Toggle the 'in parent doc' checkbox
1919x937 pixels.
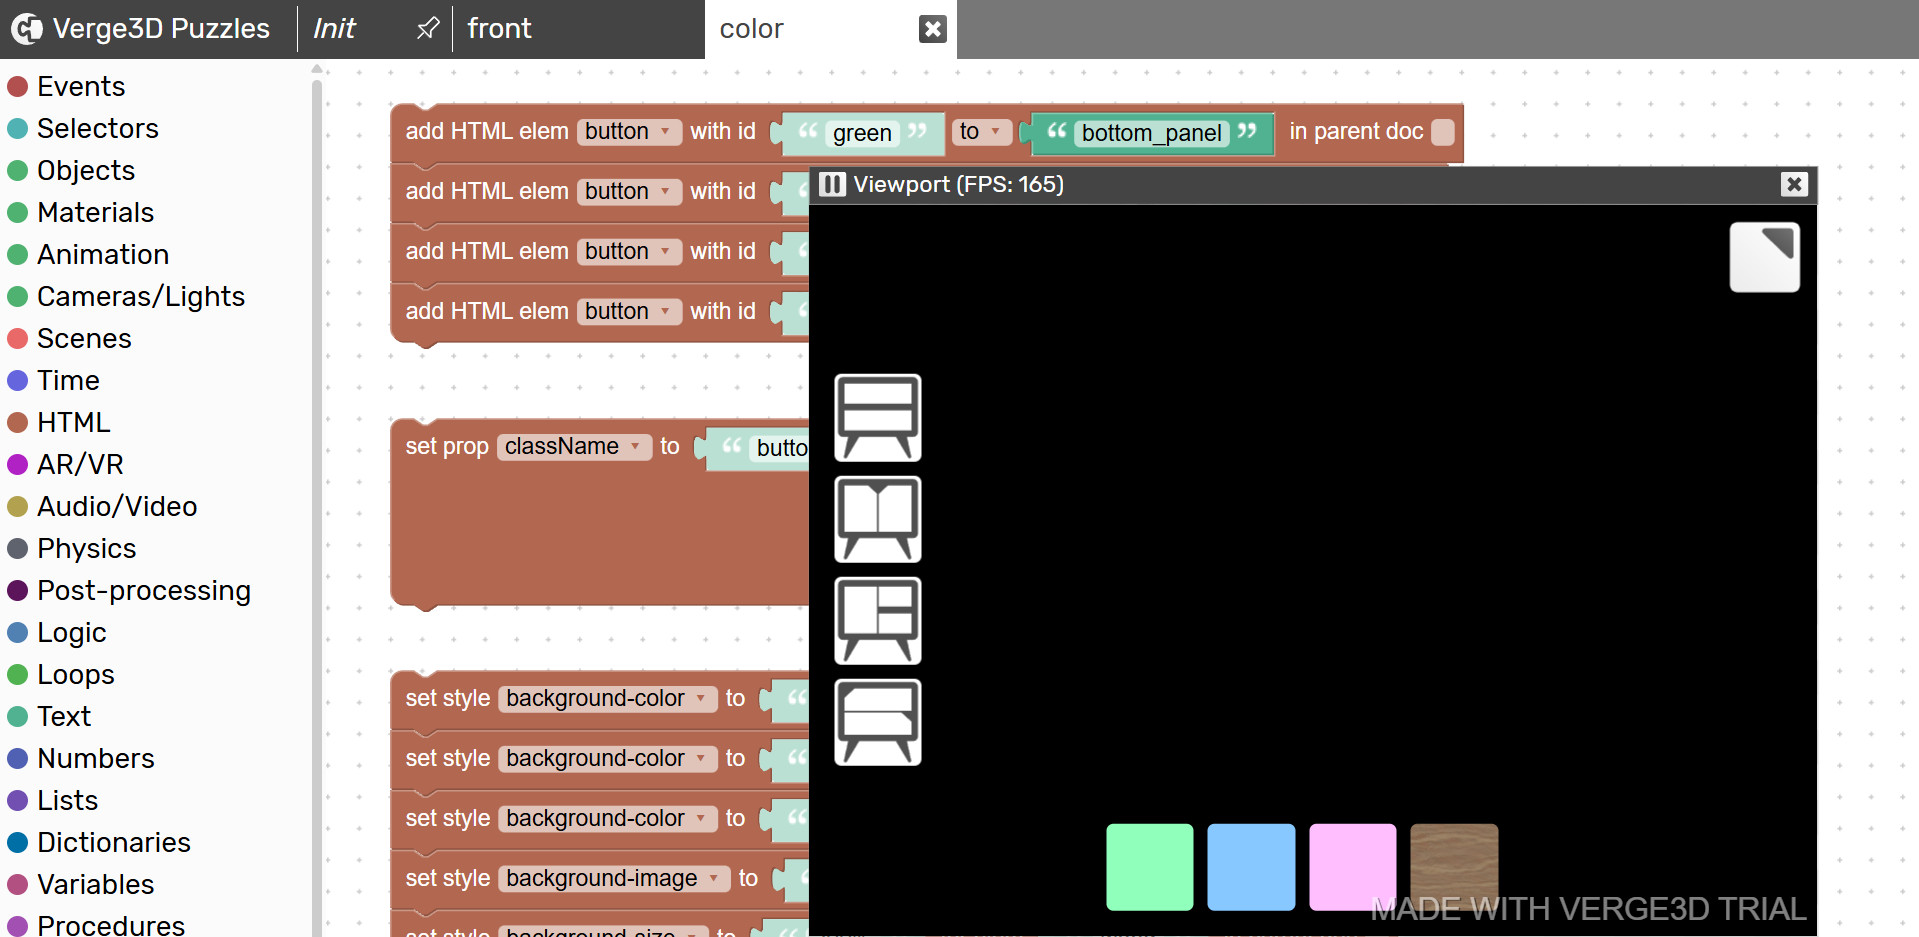(1442, 132)
